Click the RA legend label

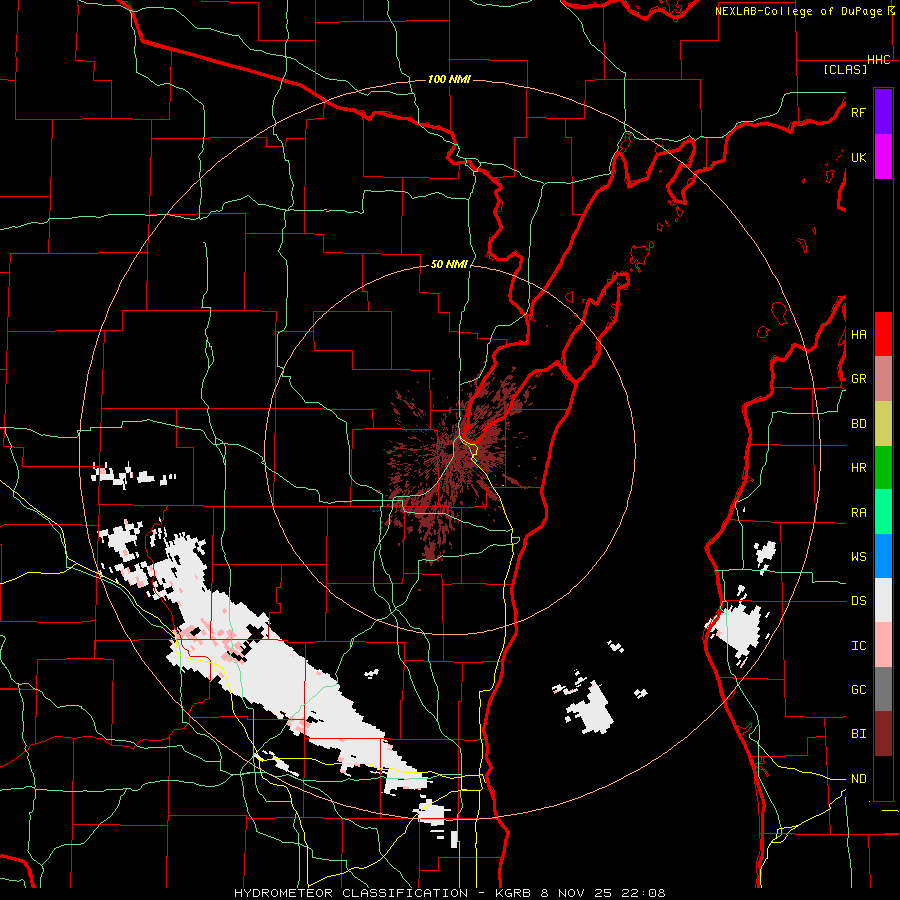pyautogui.click(x=858, y=513)
